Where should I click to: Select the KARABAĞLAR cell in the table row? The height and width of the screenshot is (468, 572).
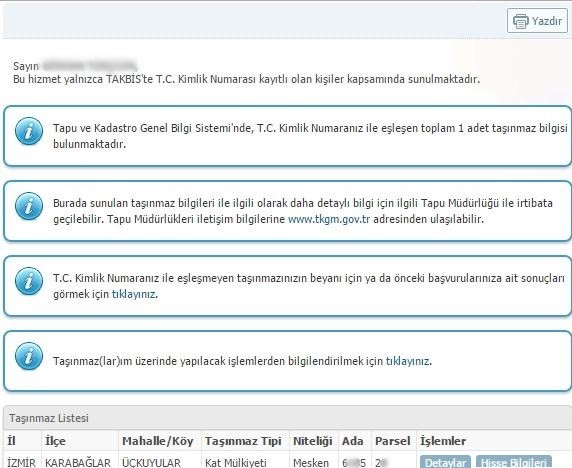[x=78, y=463]
